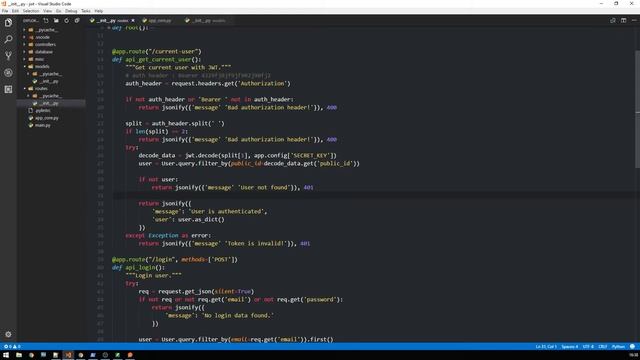640x360 pixels.
Task: Click the feedback smiley in status bar
Action: pos(632,347)
